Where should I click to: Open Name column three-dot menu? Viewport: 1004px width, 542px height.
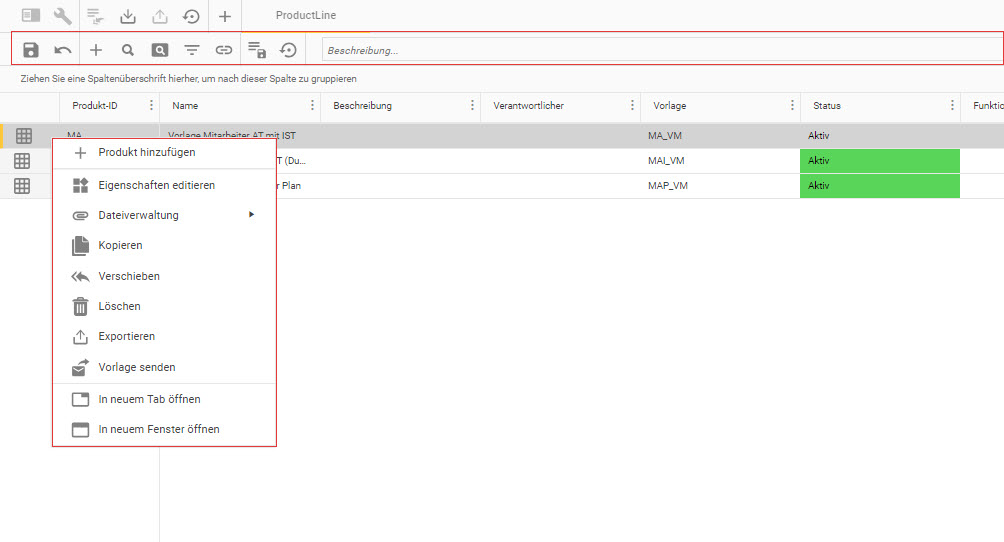pyautogui.click(x=312, y=106)
